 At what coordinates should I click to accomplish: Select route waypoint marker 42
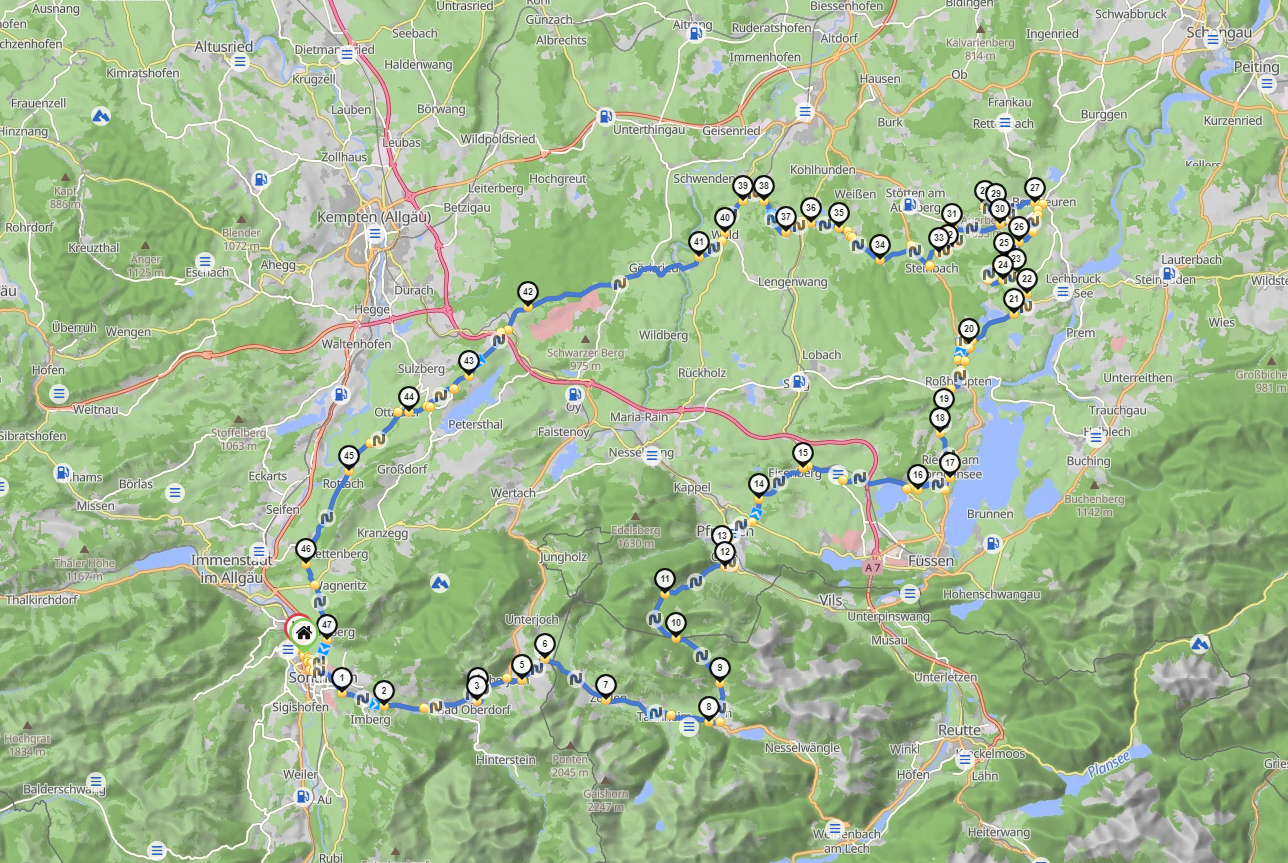pos(527,293)
